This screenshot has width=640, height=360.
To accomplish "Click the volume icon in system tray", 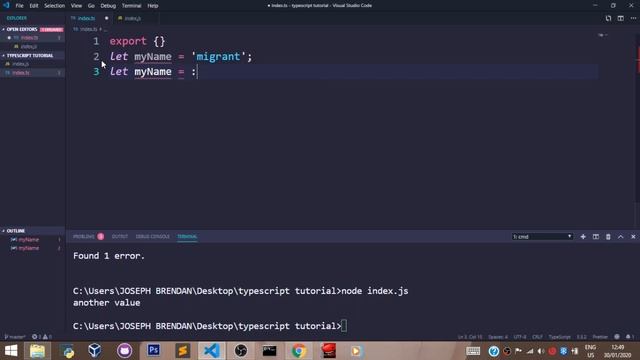I will coord(541,351).
